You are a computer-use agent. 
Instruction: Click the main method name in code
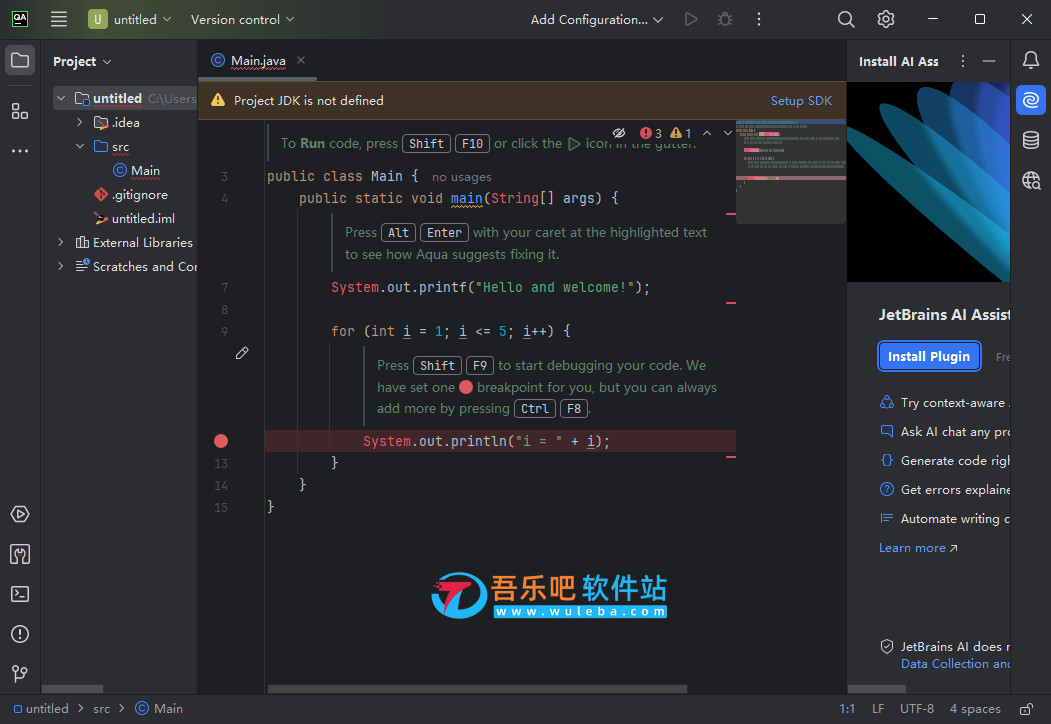[467, 198]
